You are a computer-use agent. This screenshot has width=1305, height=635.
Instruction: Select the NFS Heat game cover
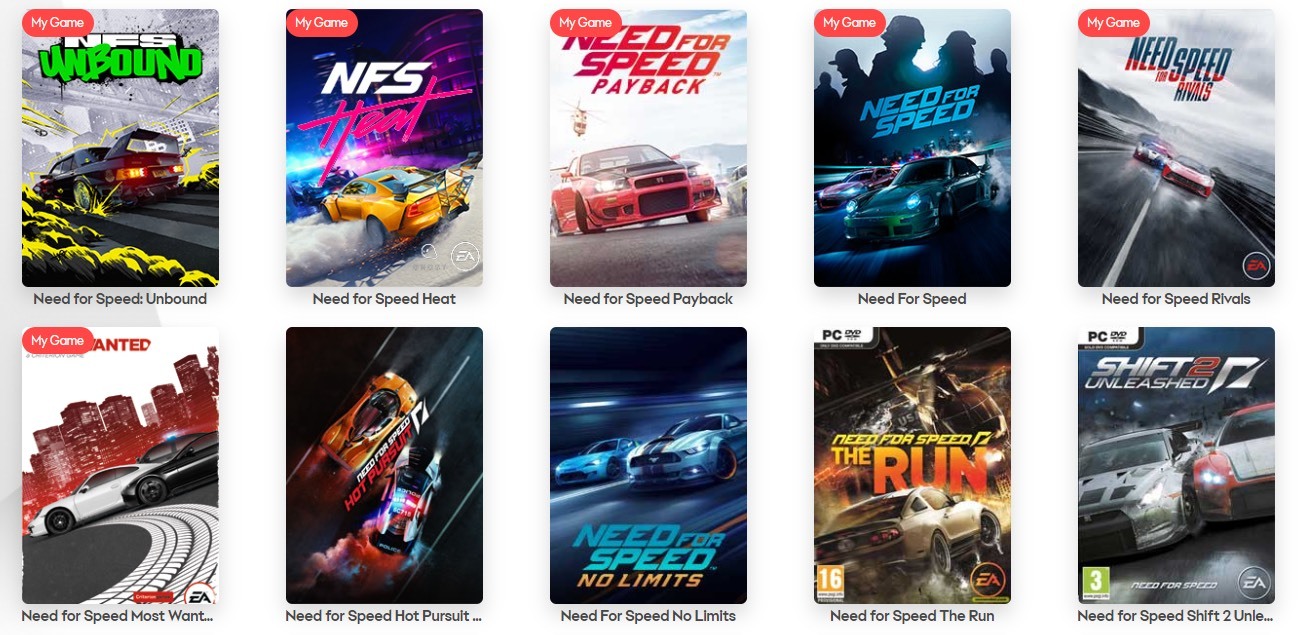pyautogui.click(x=384, y=148)
